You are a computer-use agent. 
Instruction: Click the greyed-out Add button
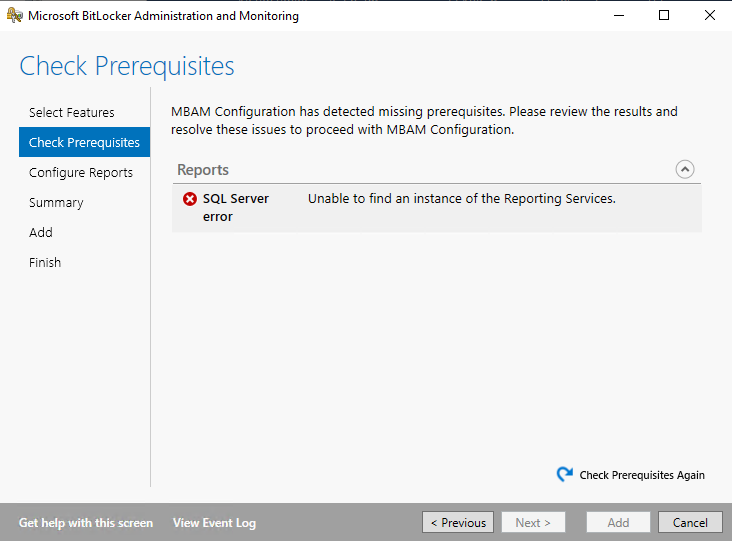pyautogui.click(x=618, y=522)
